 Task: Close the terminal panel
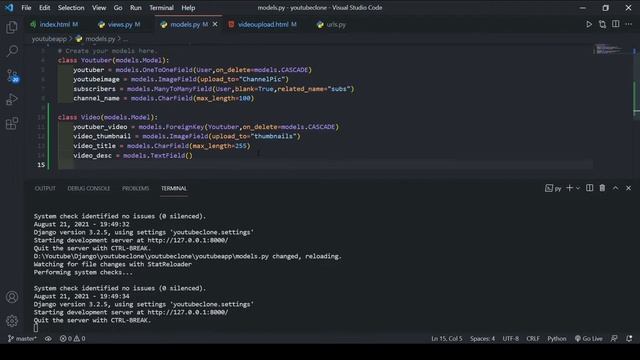(x=629, y=188)
